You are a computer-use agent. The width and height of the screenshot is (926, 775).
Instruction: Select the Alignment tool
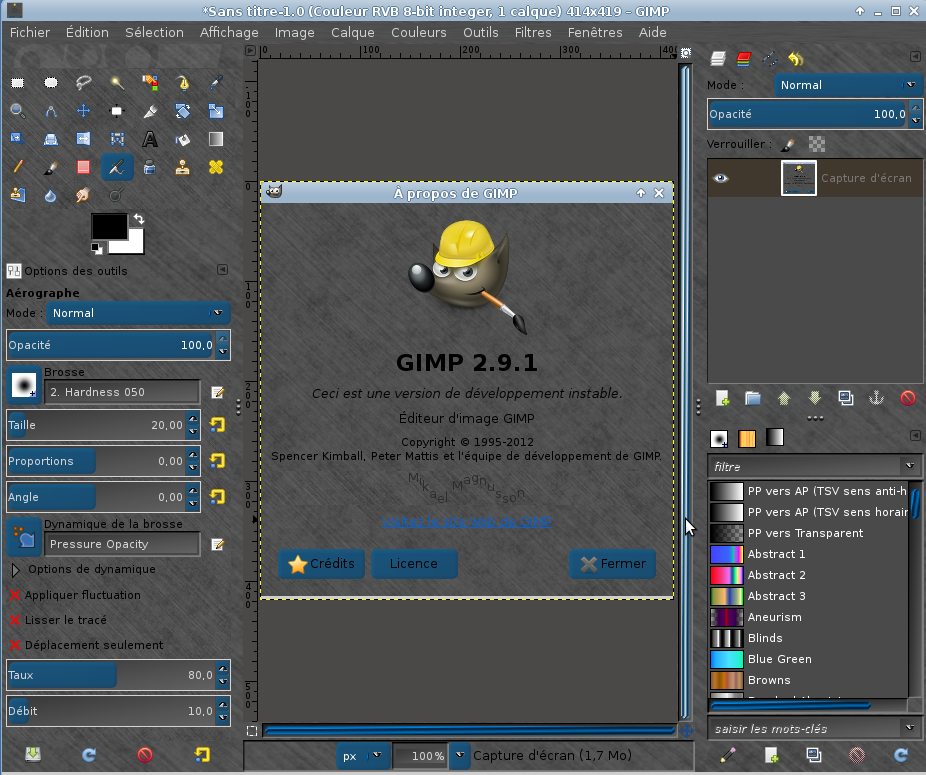117,111
